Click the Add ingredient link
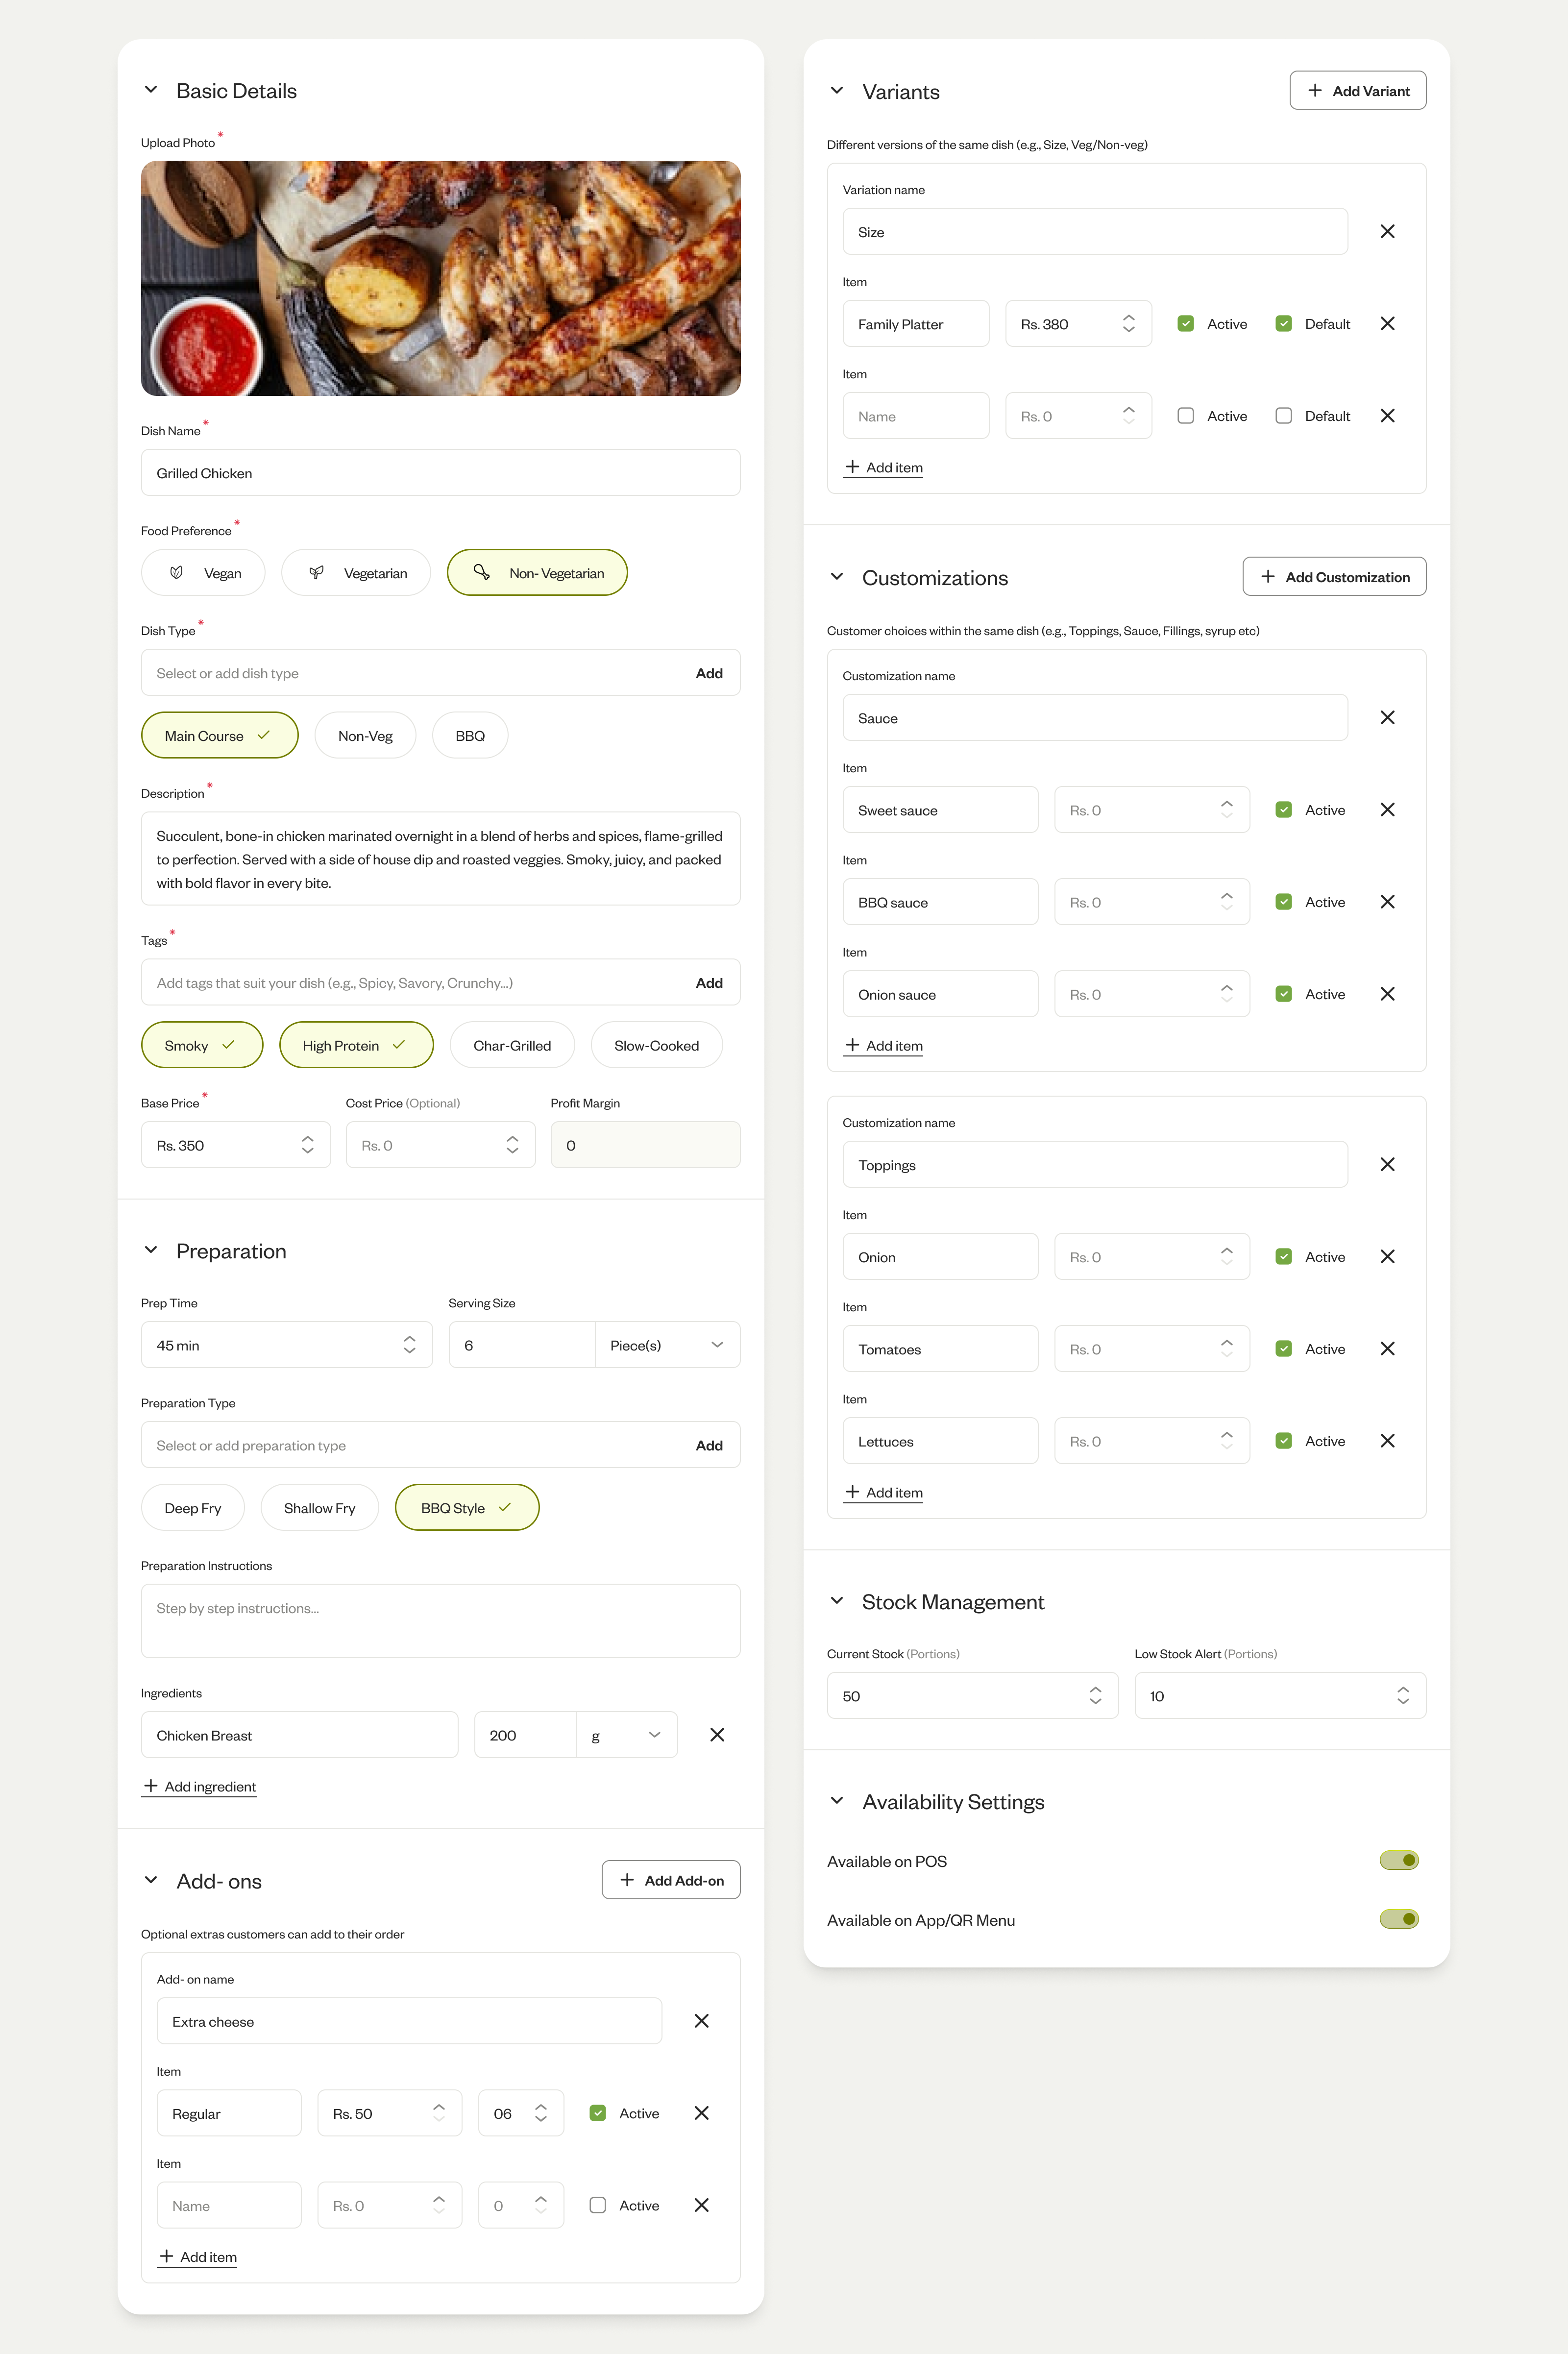The height and width of the screenshot is (2354, 1568). [199, 1787]
